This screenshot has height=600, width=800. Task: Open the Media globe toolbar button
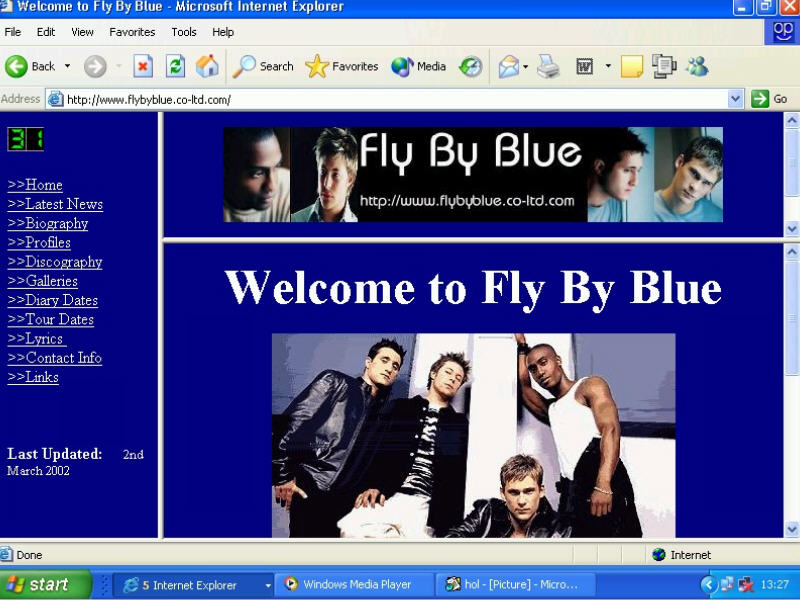coord(418,66)
